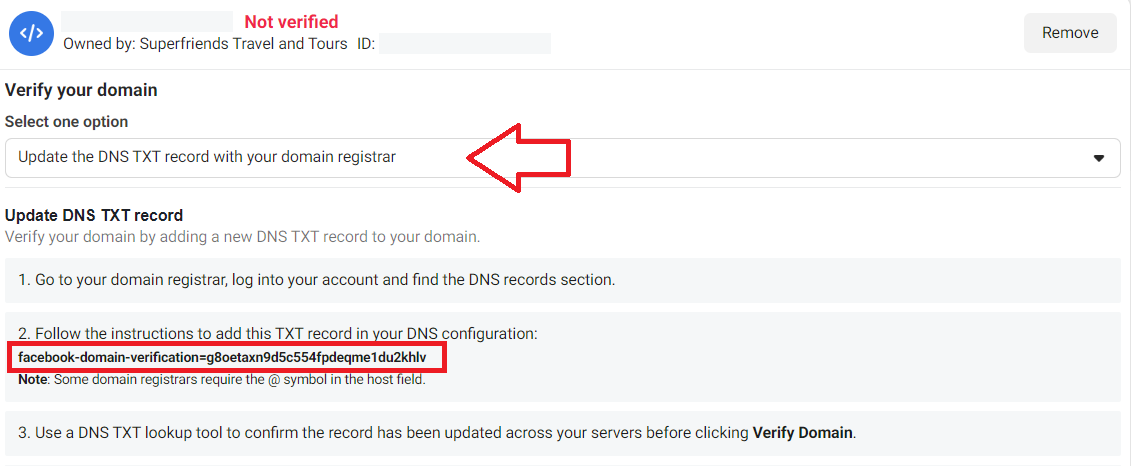
Task: Click the Note about the @ symbol
Action: (x=222, y=378)
